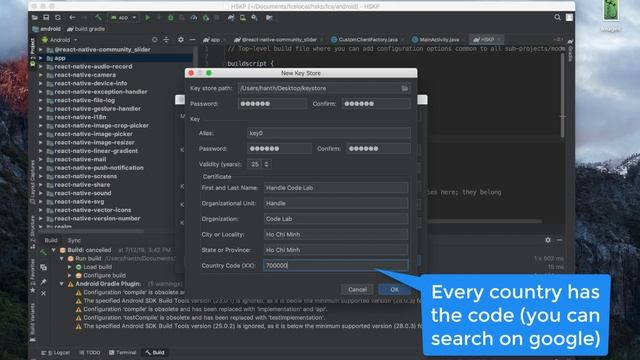Expand the react-native-image-picker module
The width and height of the screenshot is (640, 360).
click(40, 134)
